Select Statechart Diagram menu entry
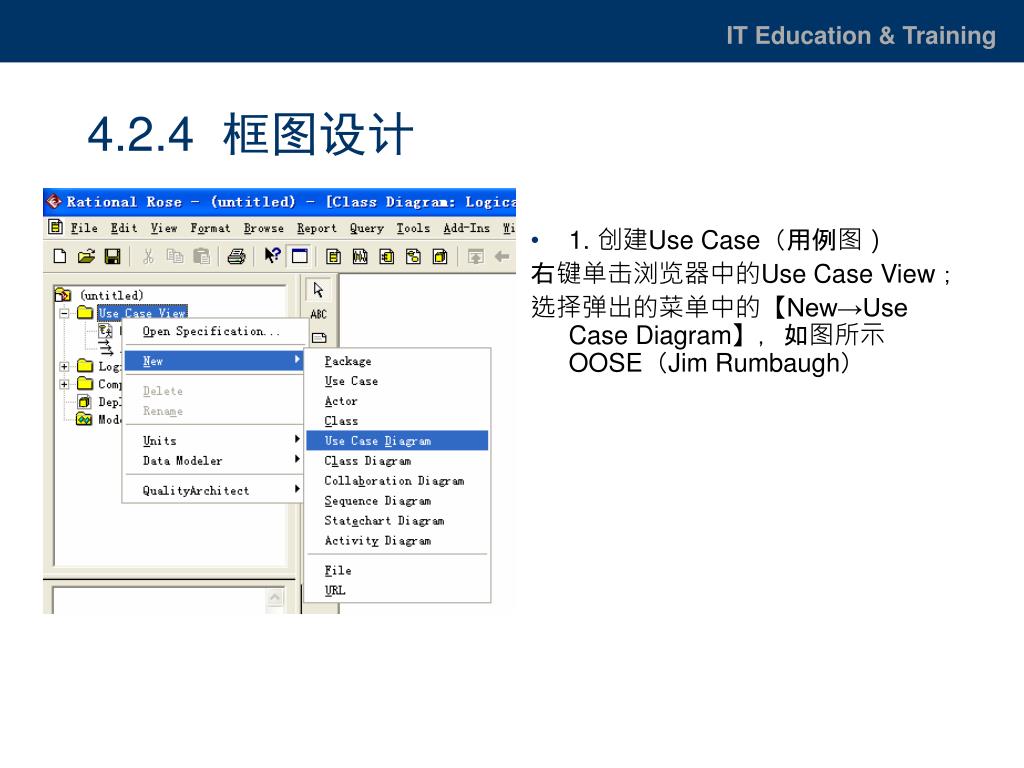Image resolution: width=1024 pixels, height=768 pixels. (397, 520)
